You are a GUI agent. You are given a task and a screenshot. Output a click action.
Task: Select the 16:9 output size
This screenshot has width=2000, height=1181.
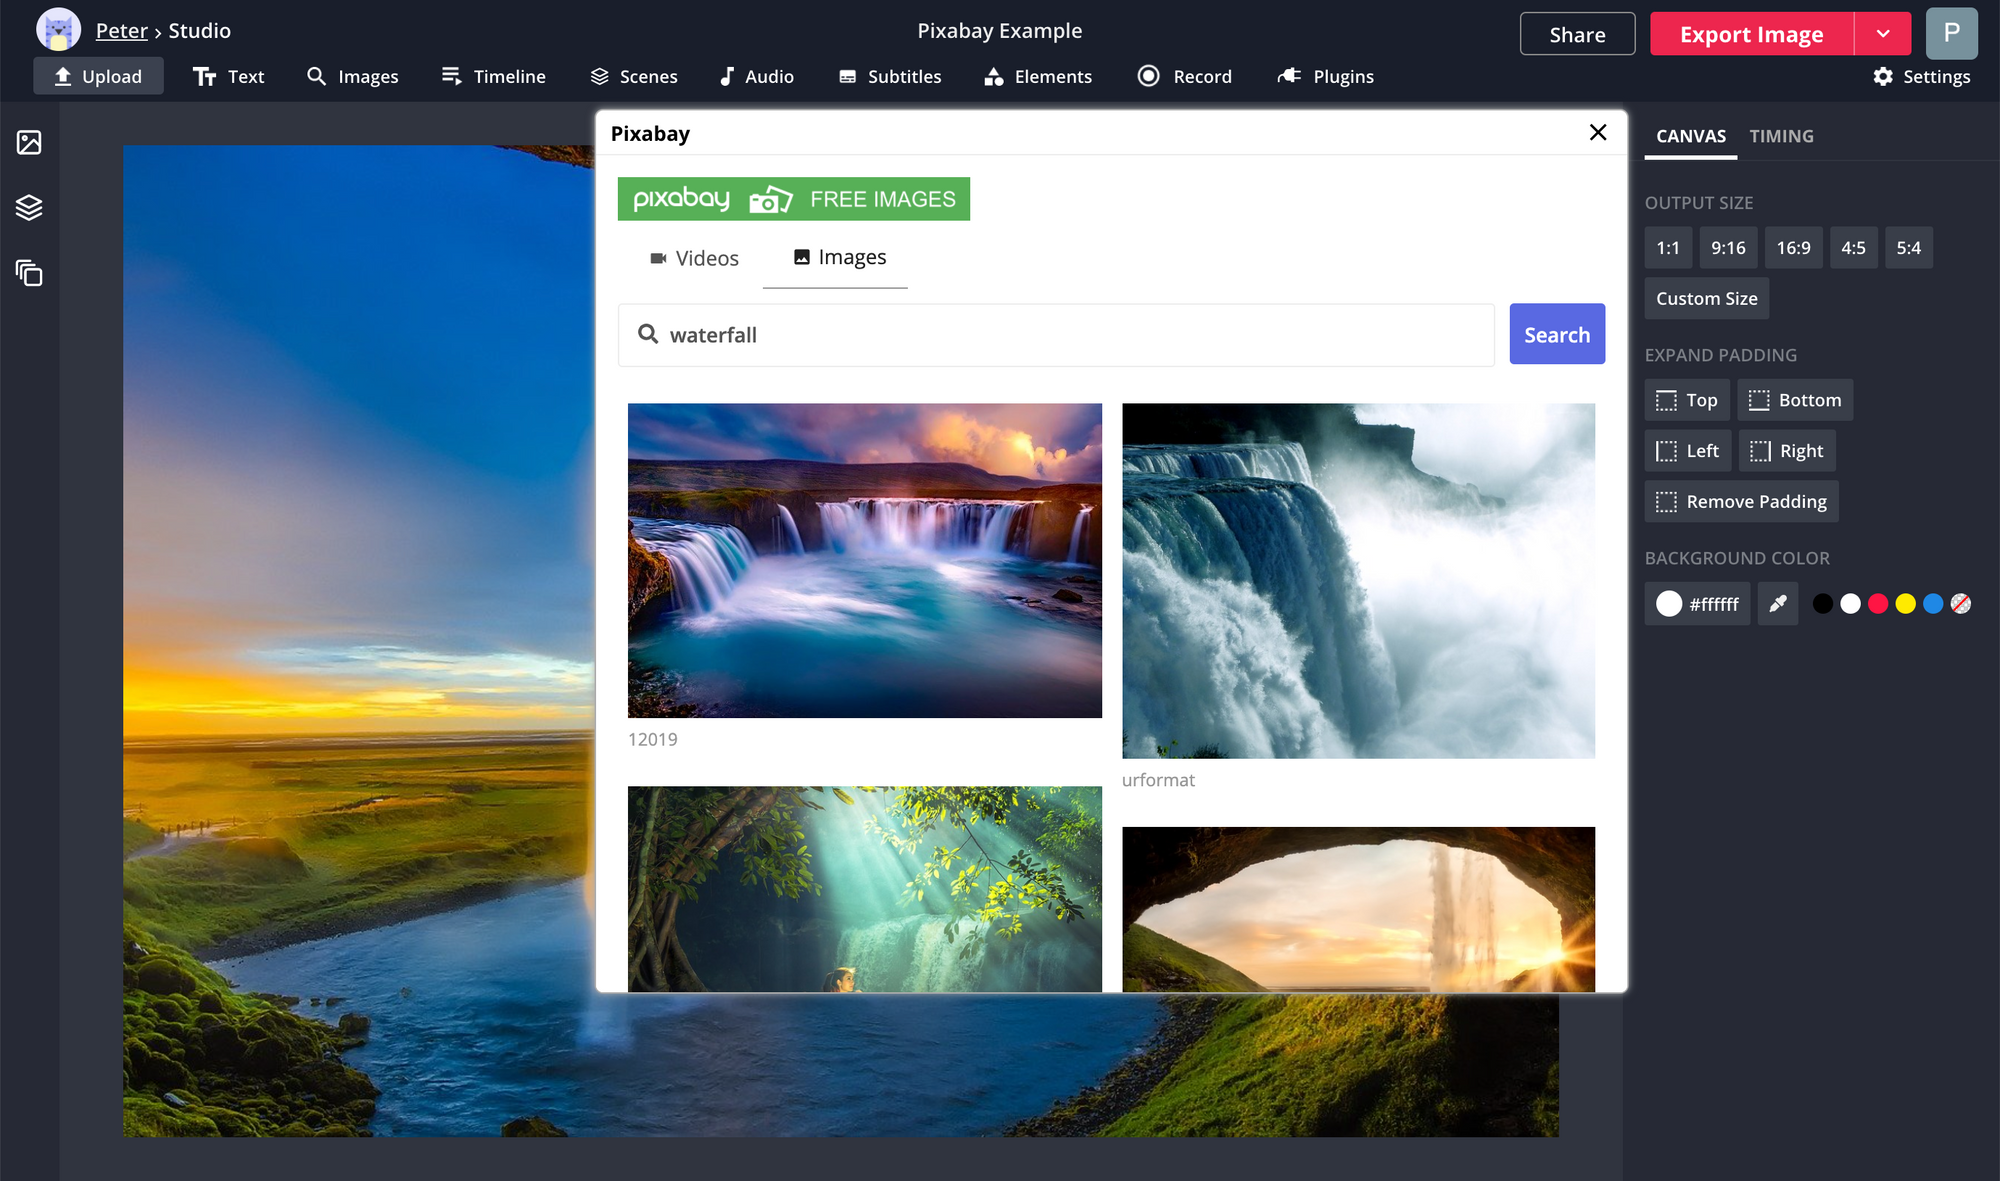[x=1793, y=247]
